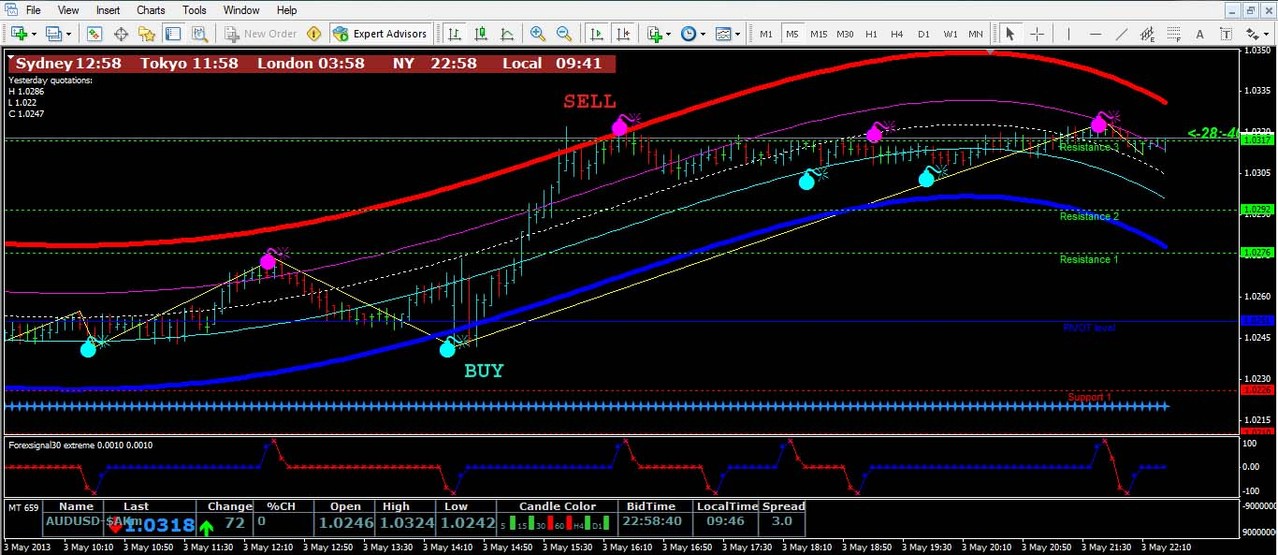This screenshot has width=1278, height=555.
Task: Toggle Chart Shift from right border
Action: click(x=622, y=33)
